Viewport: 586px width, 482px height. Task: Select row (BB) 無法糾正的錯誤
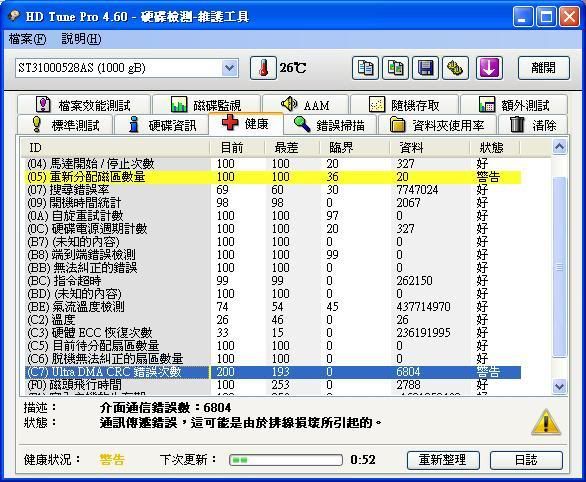[274, 268]
